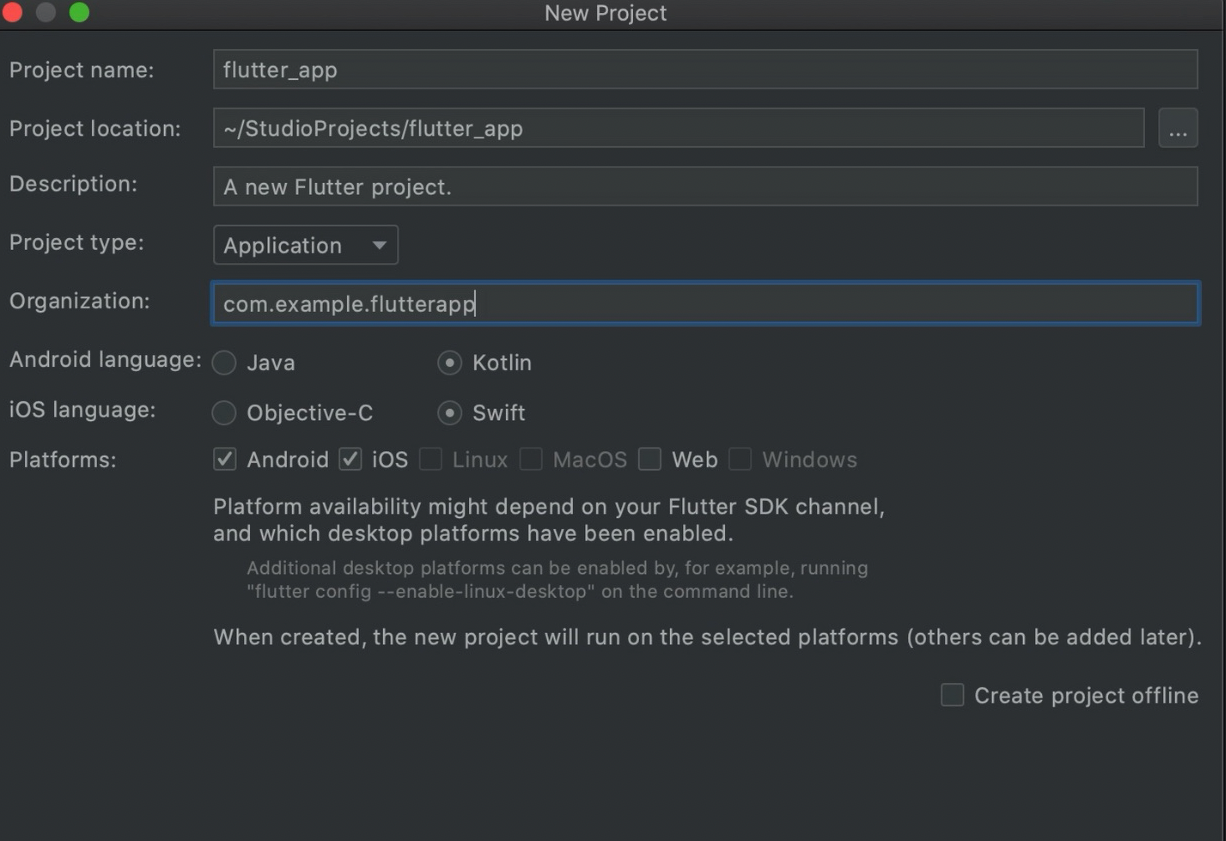Click into the Project location path field

coord(679,128)
